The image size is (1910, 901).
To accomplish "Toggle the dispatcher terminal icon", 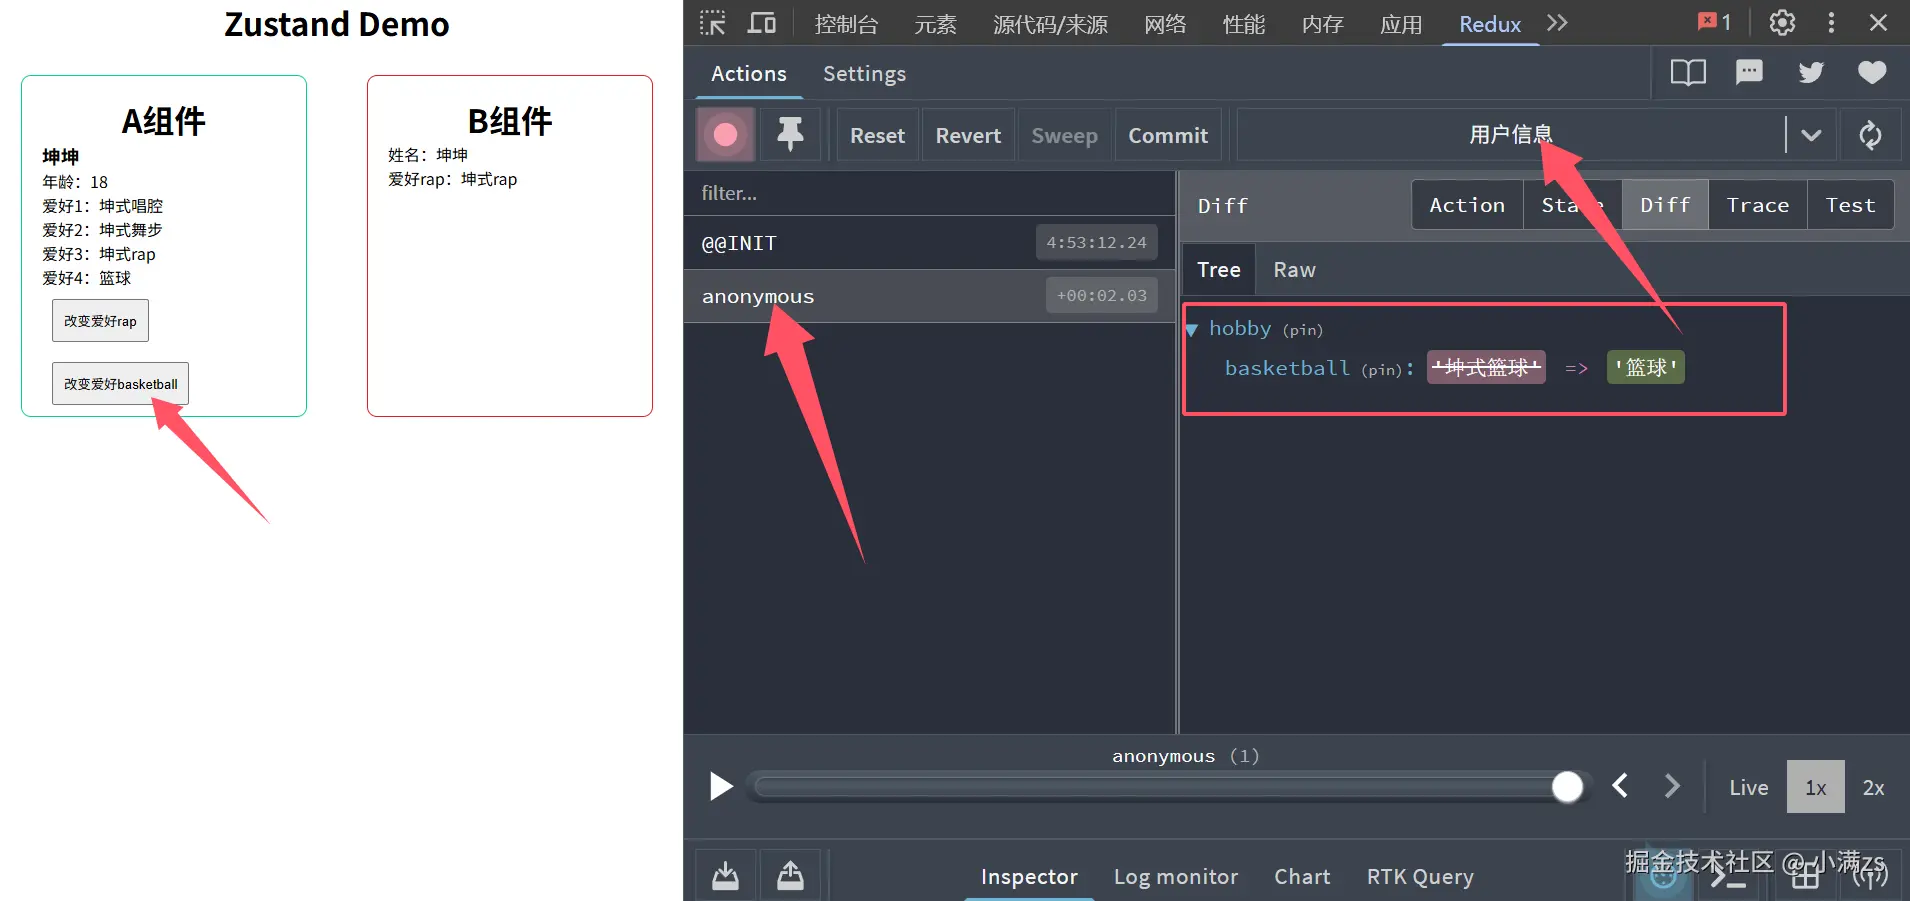I will tap(1727, 877).
